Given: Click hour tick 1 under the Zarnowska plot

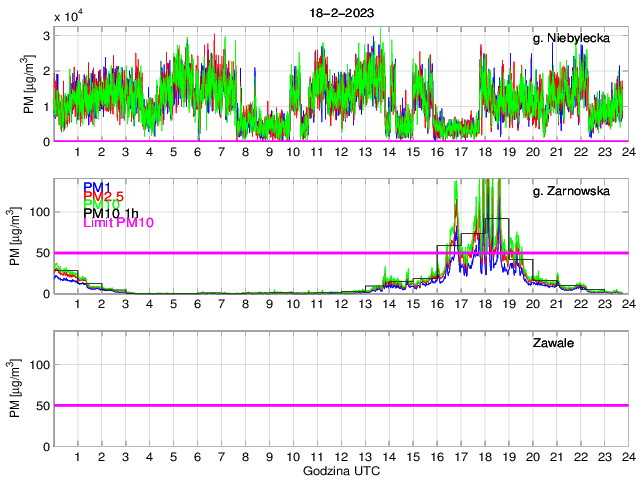Looking at the screenshot, I should 77,304.
